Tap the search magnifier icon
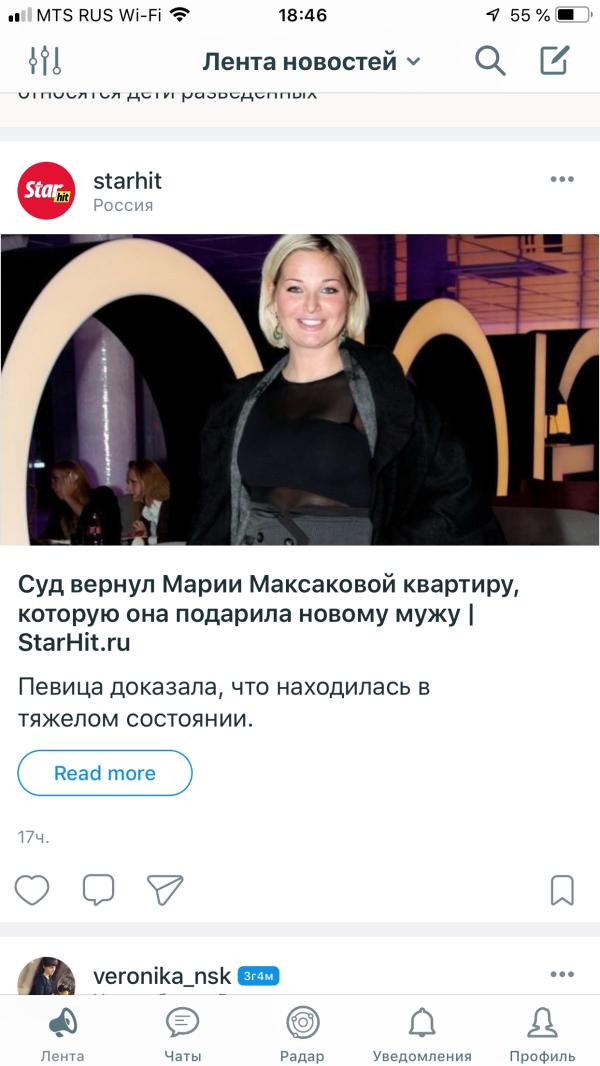The image size is (600, 1066). point(490,61)
